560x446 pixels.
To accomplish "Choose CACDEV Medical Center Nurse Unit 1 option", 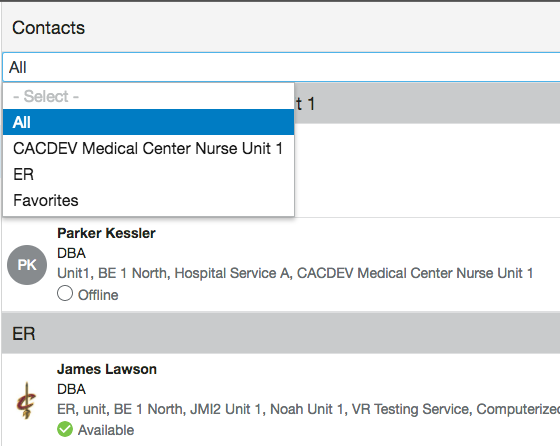I will 149,148.
